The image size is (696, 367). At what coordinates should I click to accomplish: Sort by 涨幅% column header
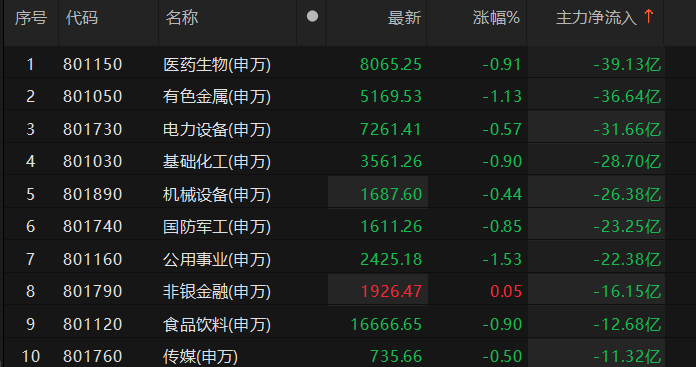(496, 18)
